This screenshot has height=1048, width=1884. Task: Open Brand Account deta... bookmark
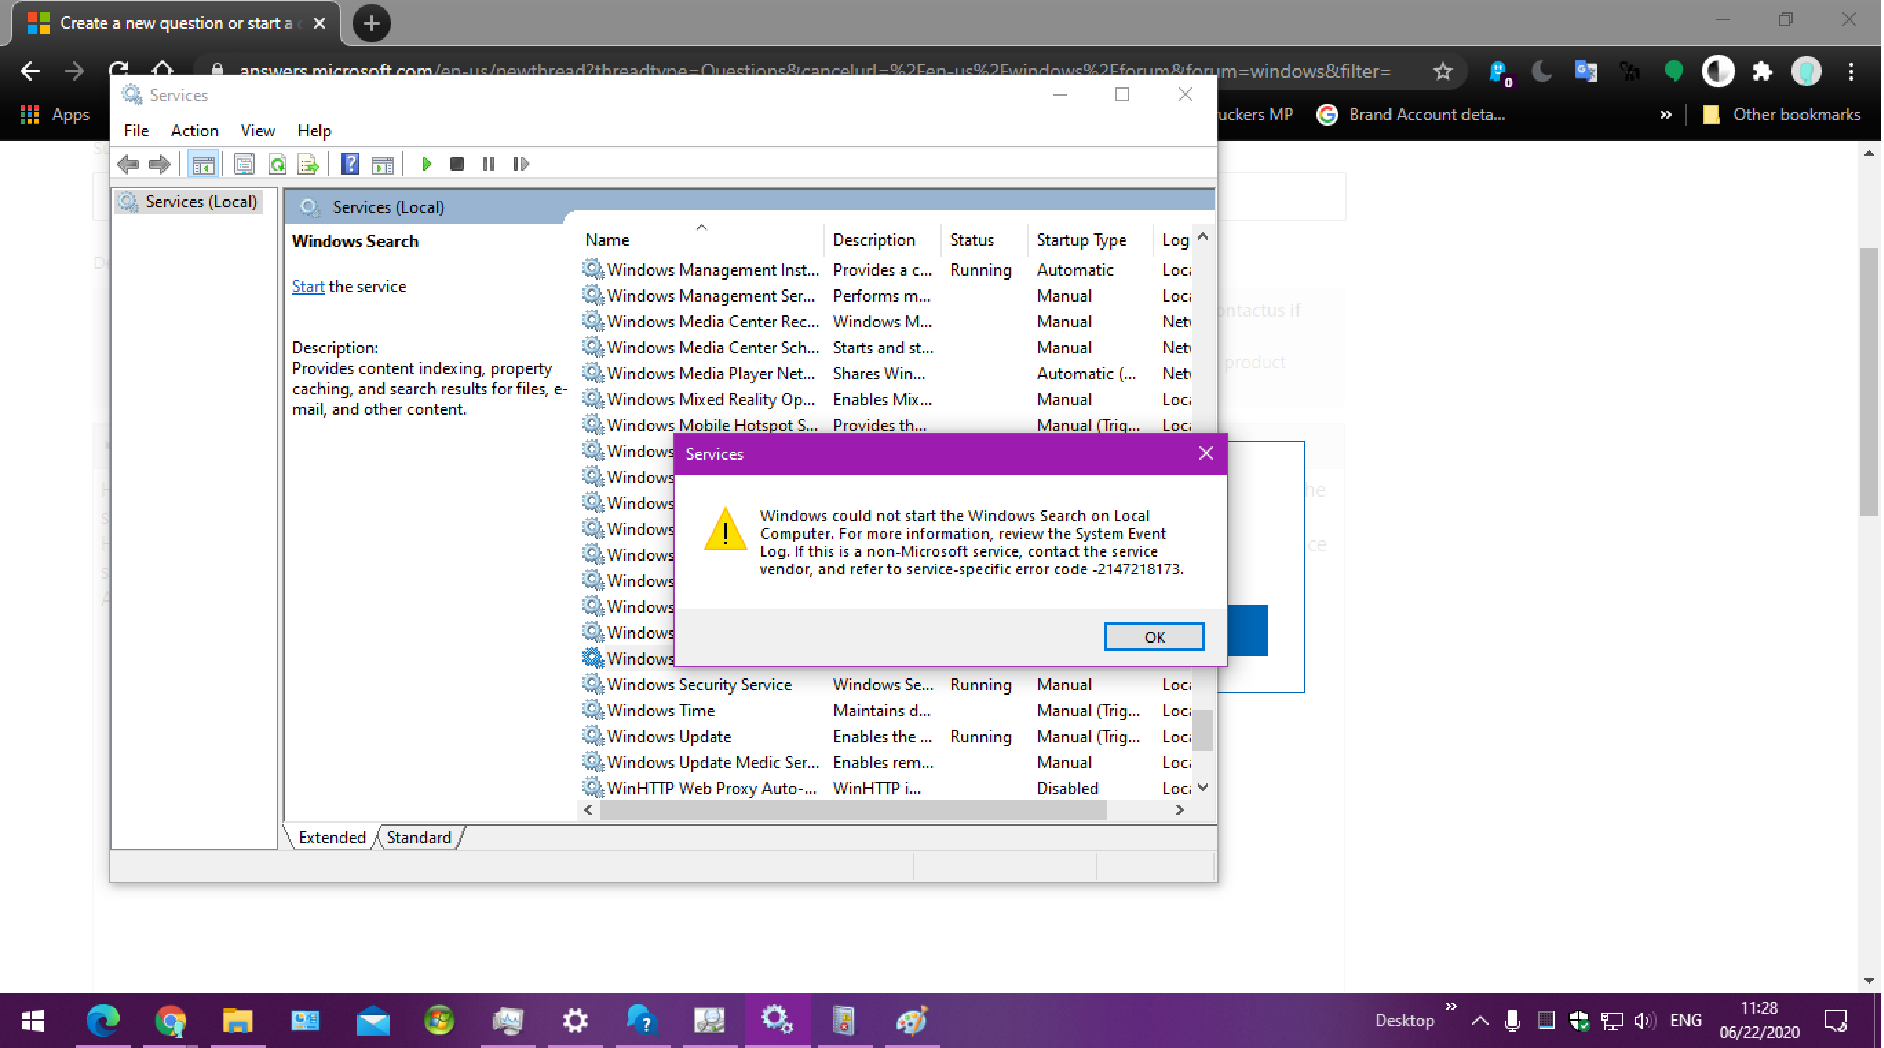coord(1411,115)
